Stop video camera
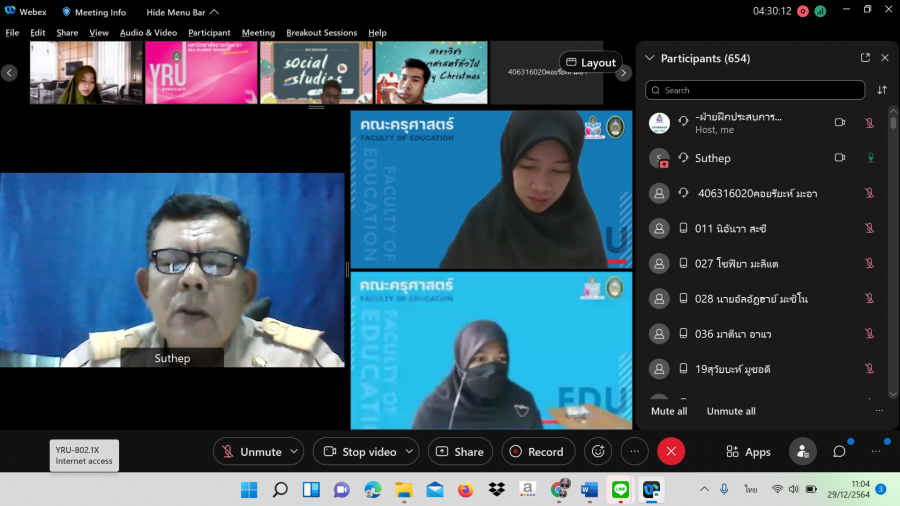 tap(360, 452)
